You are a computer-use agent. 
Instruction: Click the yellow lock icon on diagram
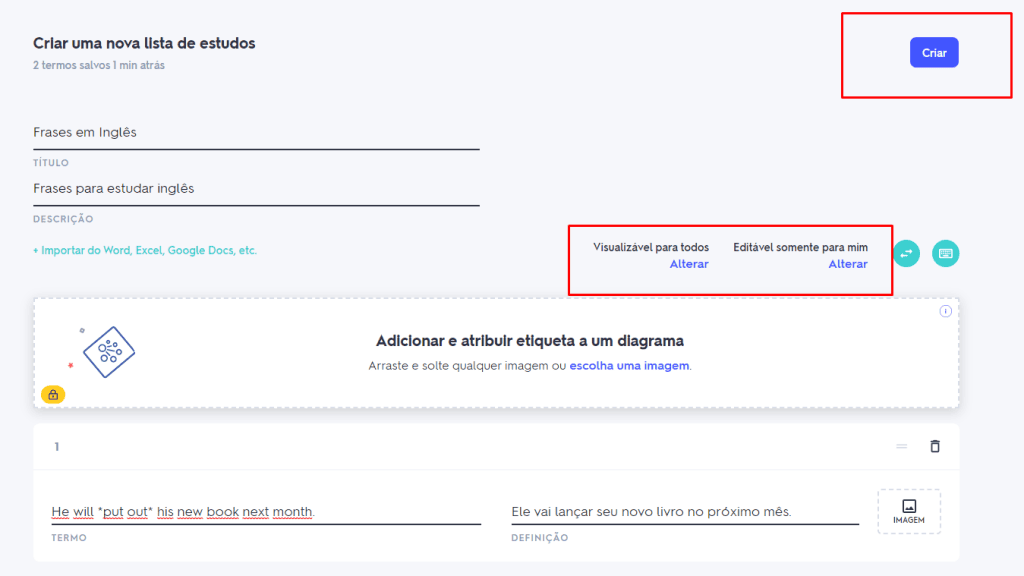[x=53, y=394]
